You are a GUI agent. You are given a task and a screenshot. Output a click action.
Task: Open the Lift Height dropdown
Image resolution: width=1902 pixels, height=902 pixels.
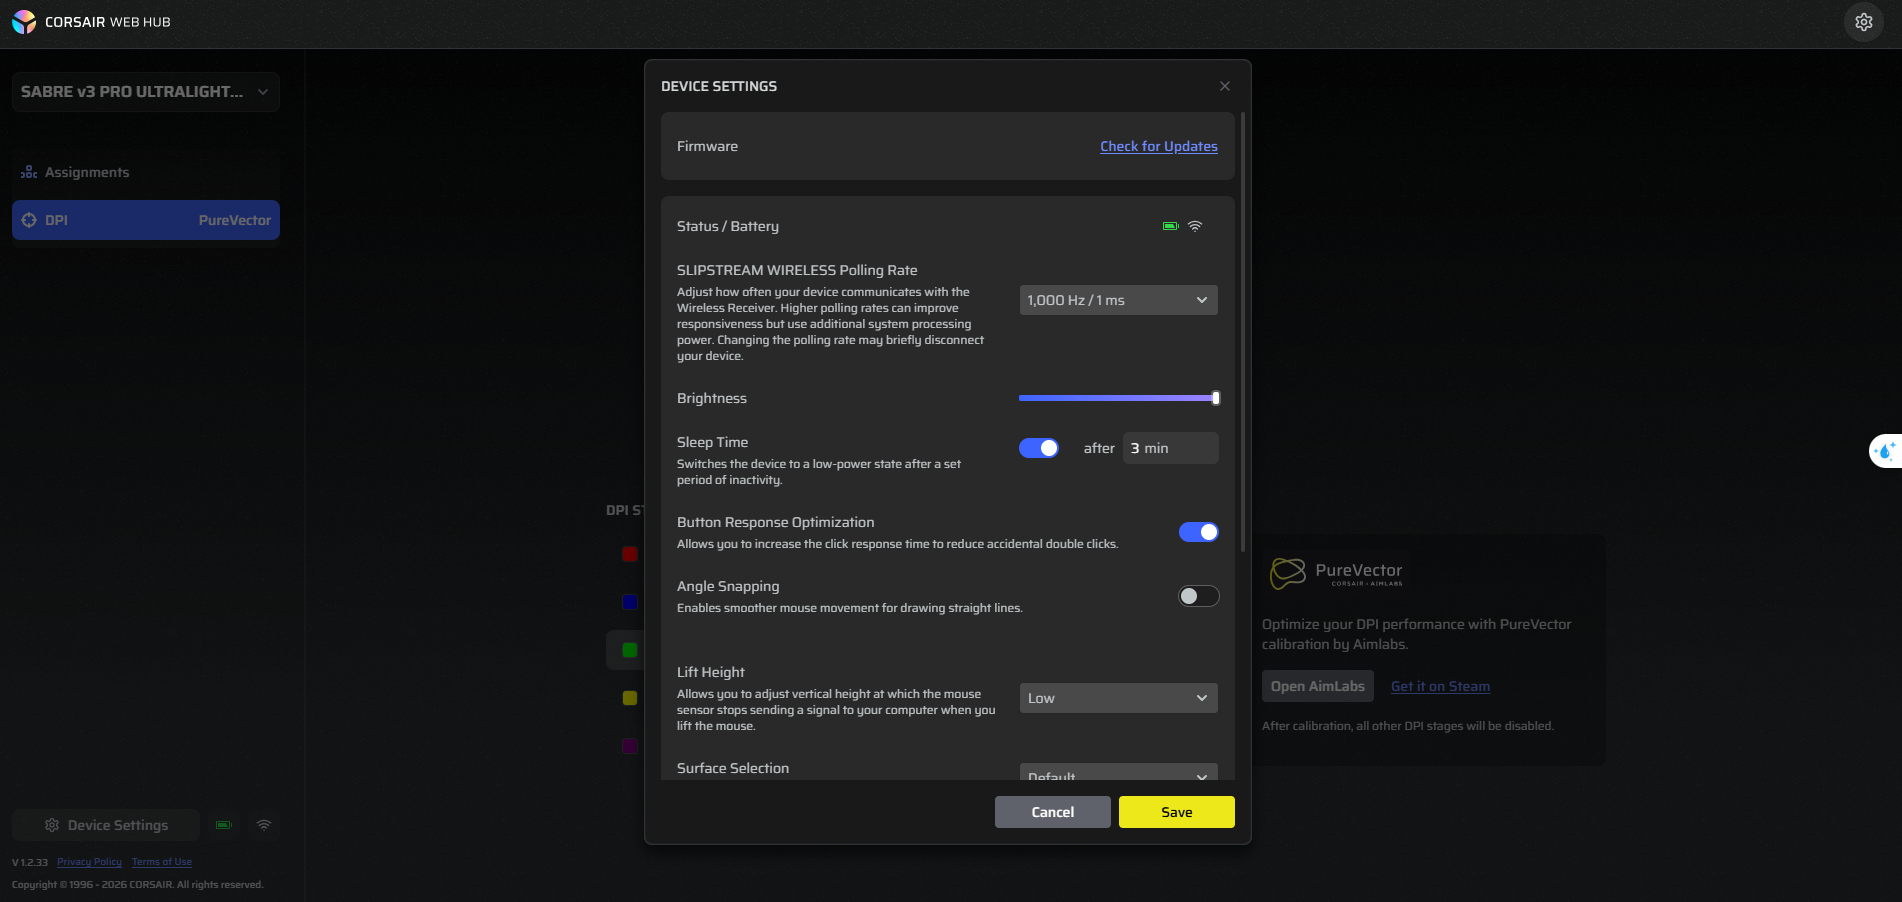pyautogui.click(x=1119, y=698)
